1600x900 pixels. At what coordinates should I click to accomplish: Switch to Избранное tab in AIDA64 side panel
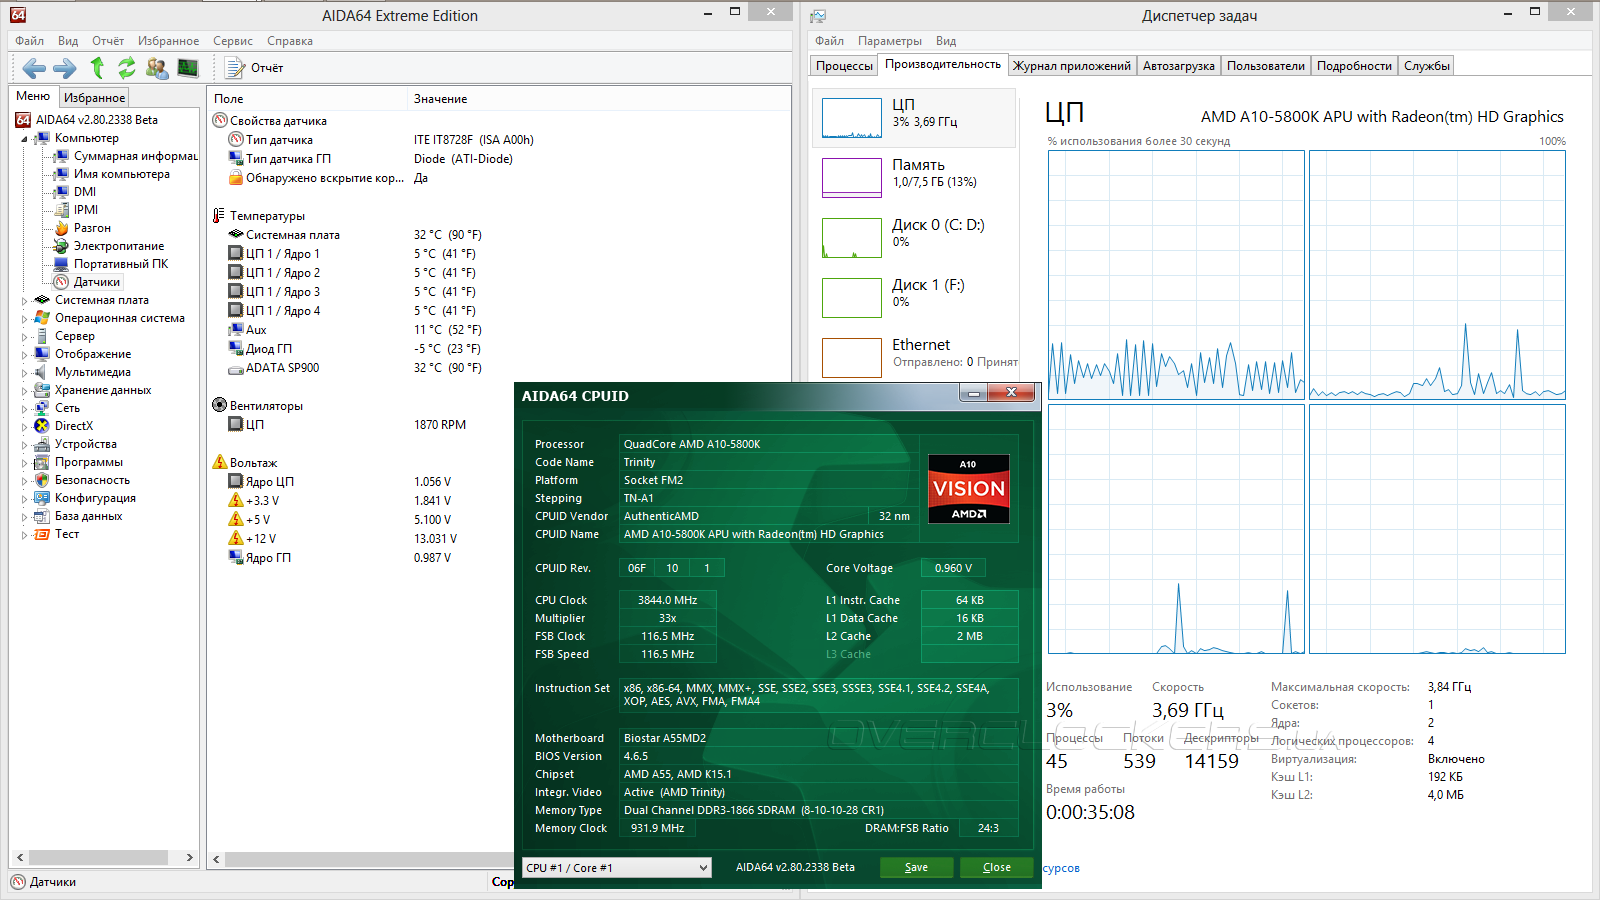(x=95, y=97)
